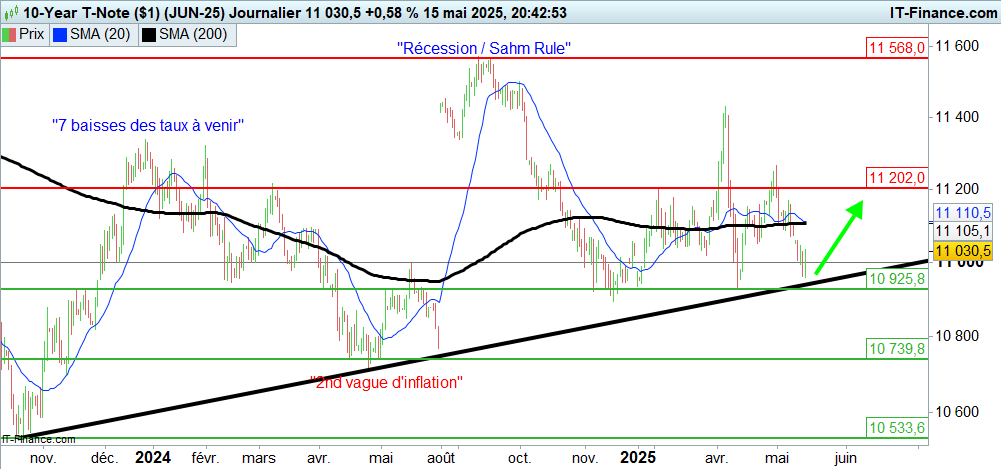Click the IT-Finance.com link at top right
Image resolution: width=1001 pixels, height=469 pixels.
coord(927,12)
